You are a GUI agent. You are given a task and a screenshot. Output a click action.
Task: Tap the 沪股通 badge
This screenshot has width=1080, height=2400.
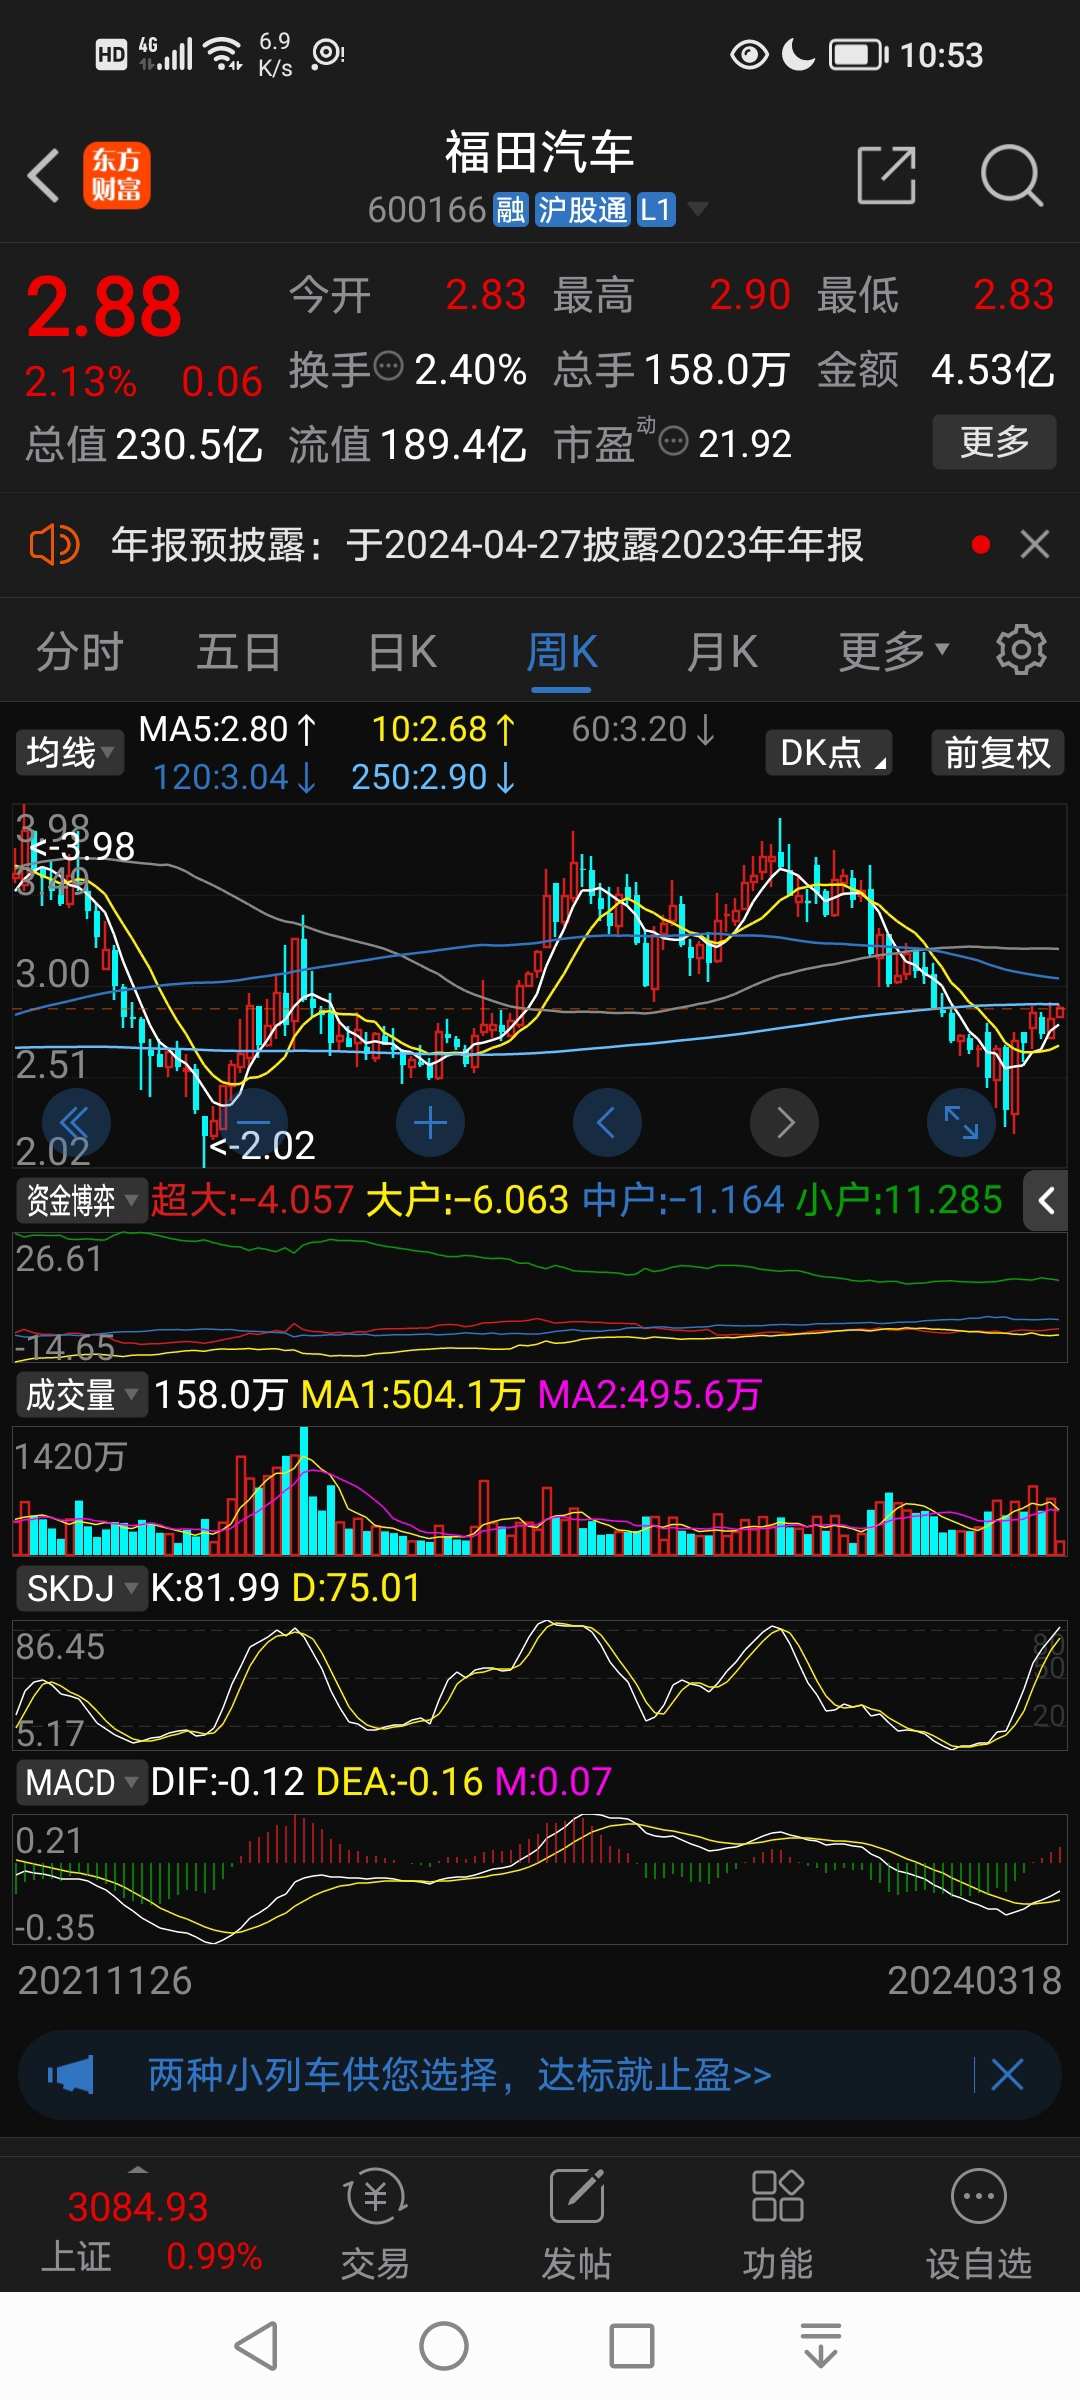pyautogui.click(x=583, y=210)
